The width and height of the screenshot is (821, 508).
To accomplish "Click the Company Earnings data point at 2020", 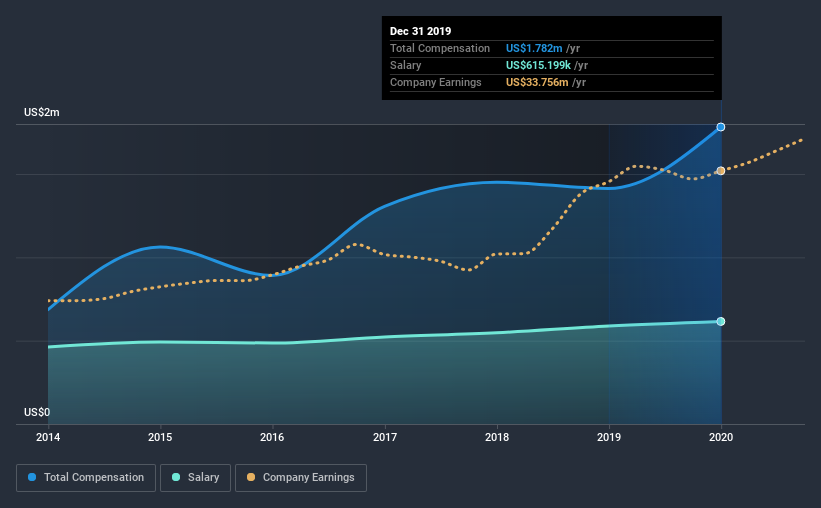I will 720,171.
